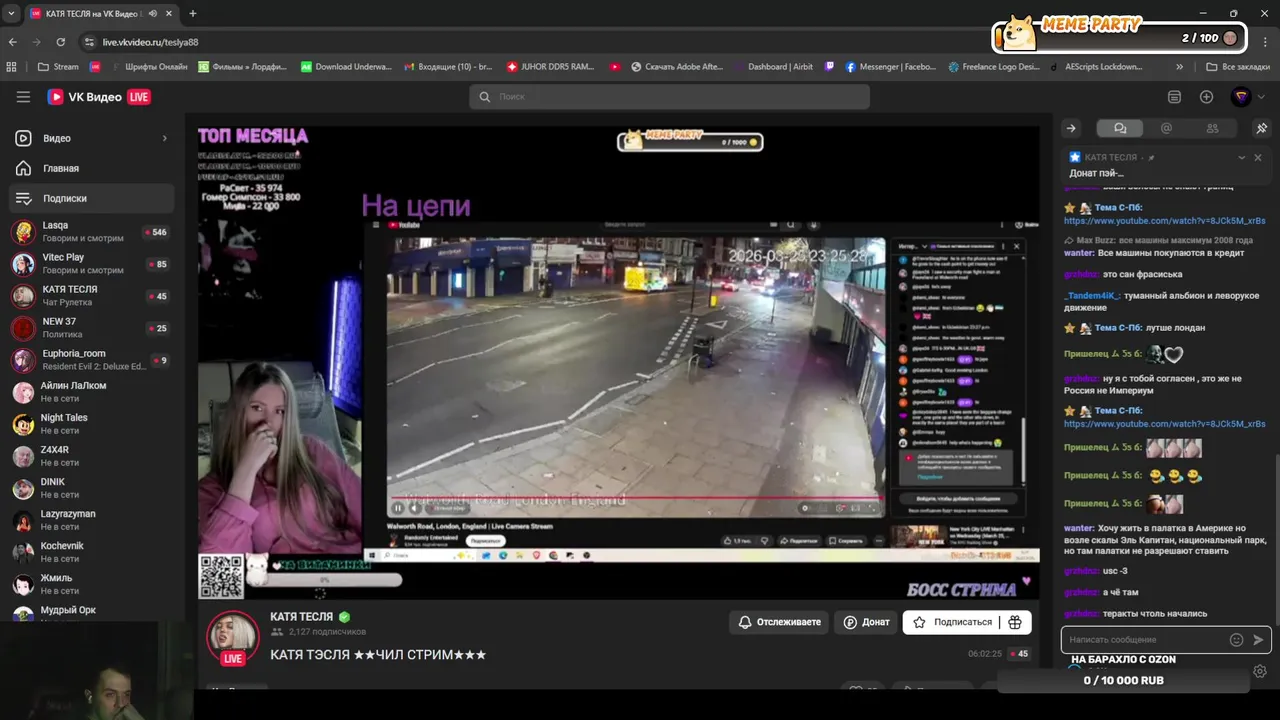Click Max Buzz reply quote in chat
Screen dimensions: 1280x720
tap(1159, 240)
